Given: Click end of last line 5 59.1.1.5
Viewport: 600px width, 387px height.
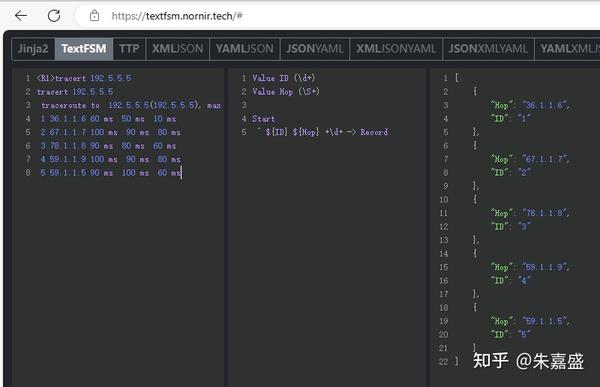Looking at the screenshot, I should [181, 173].
